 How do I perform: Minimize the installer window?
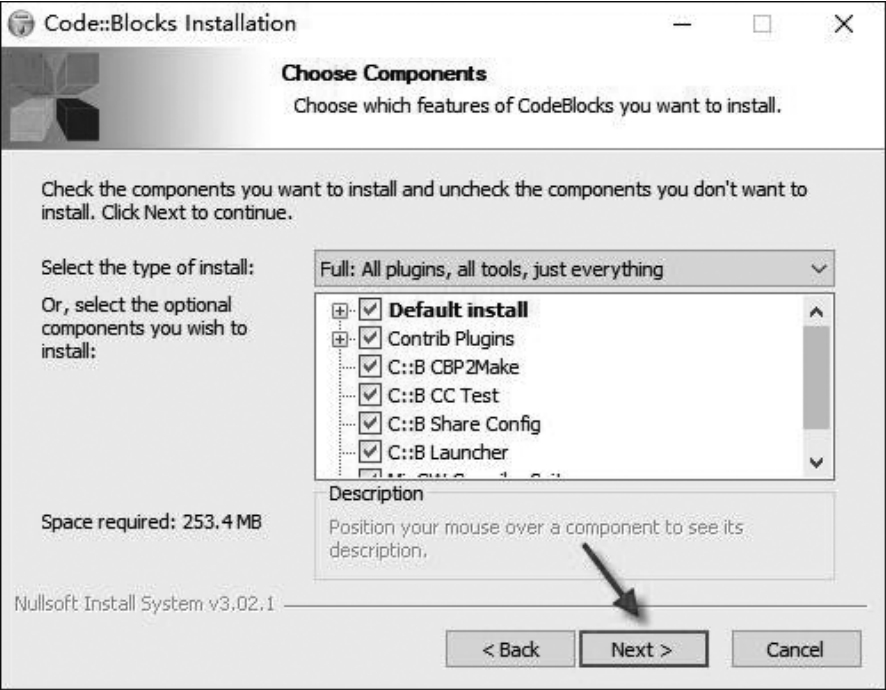tap(685, 23)
